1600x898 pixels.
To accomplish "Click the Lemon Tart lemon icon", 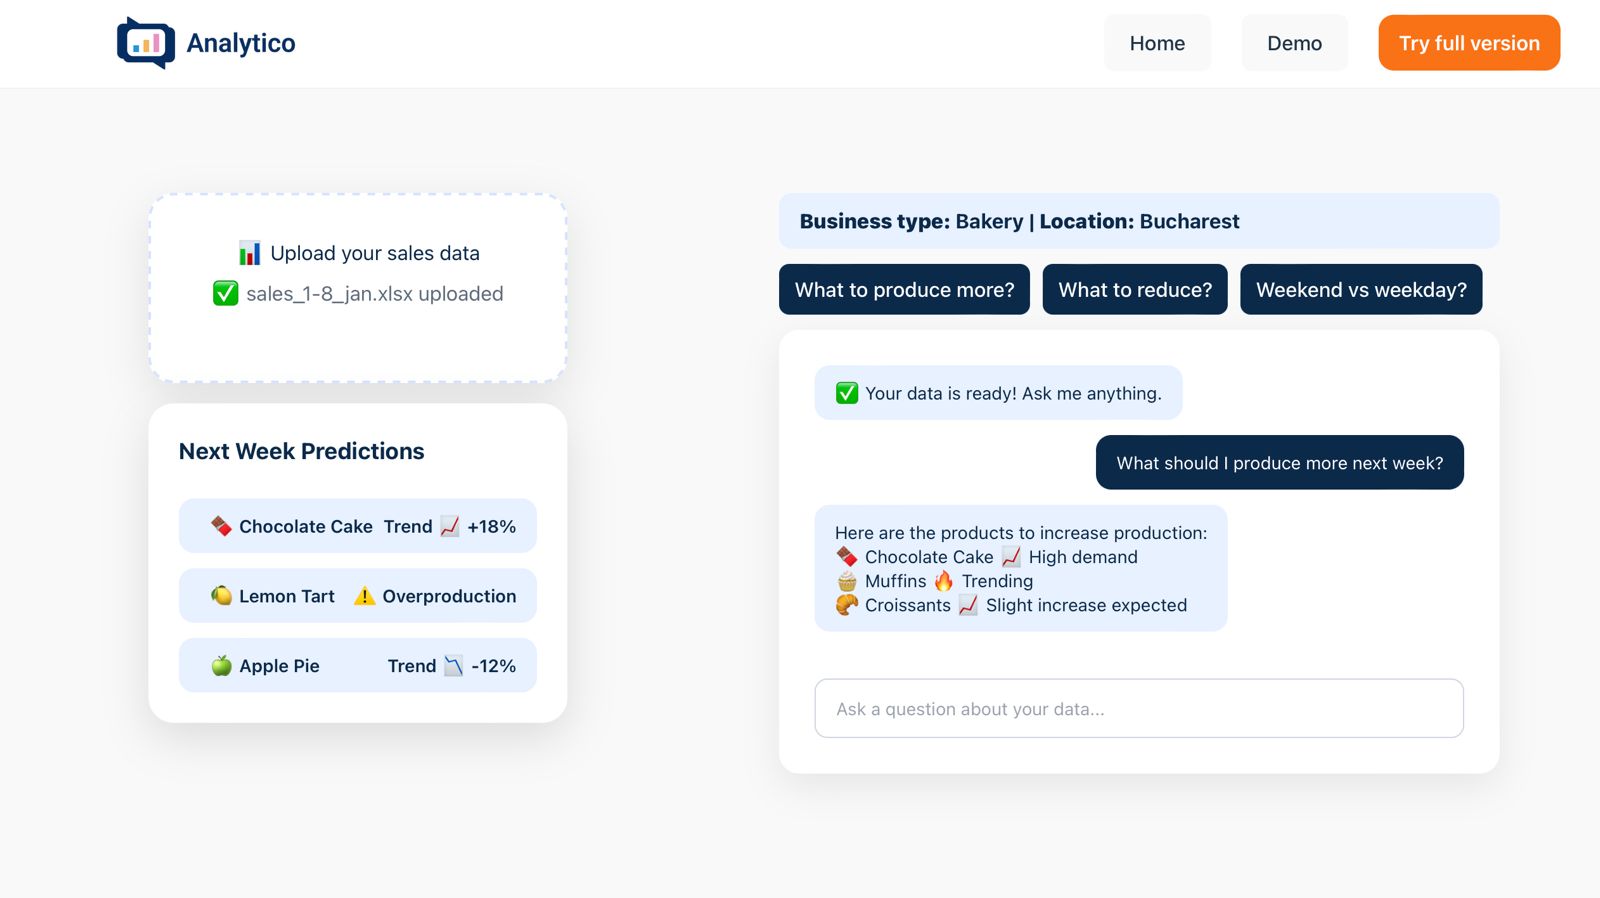I will [221, 596].
